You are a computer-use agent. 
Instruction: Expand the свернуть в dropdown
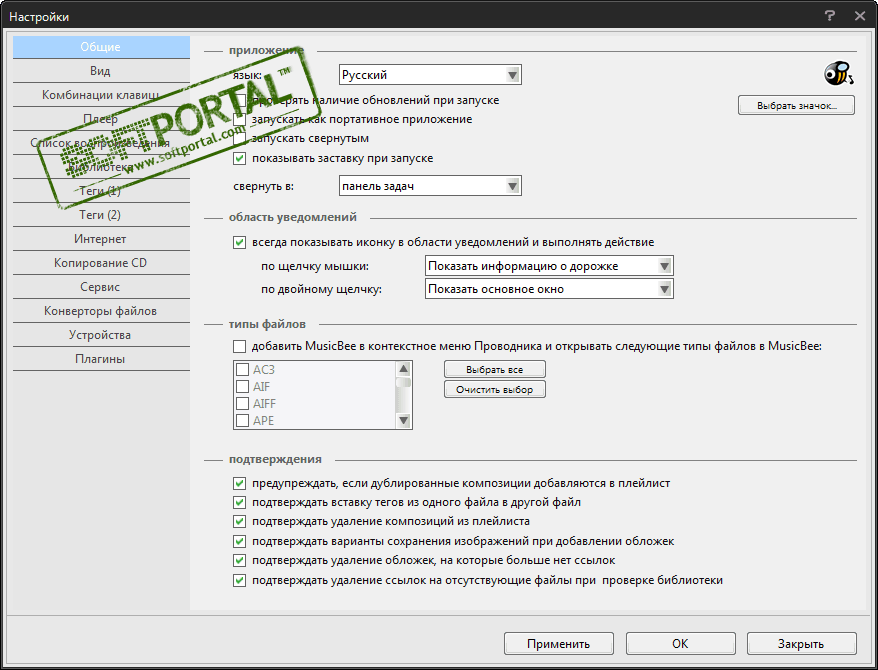click(x=430, y=186)
